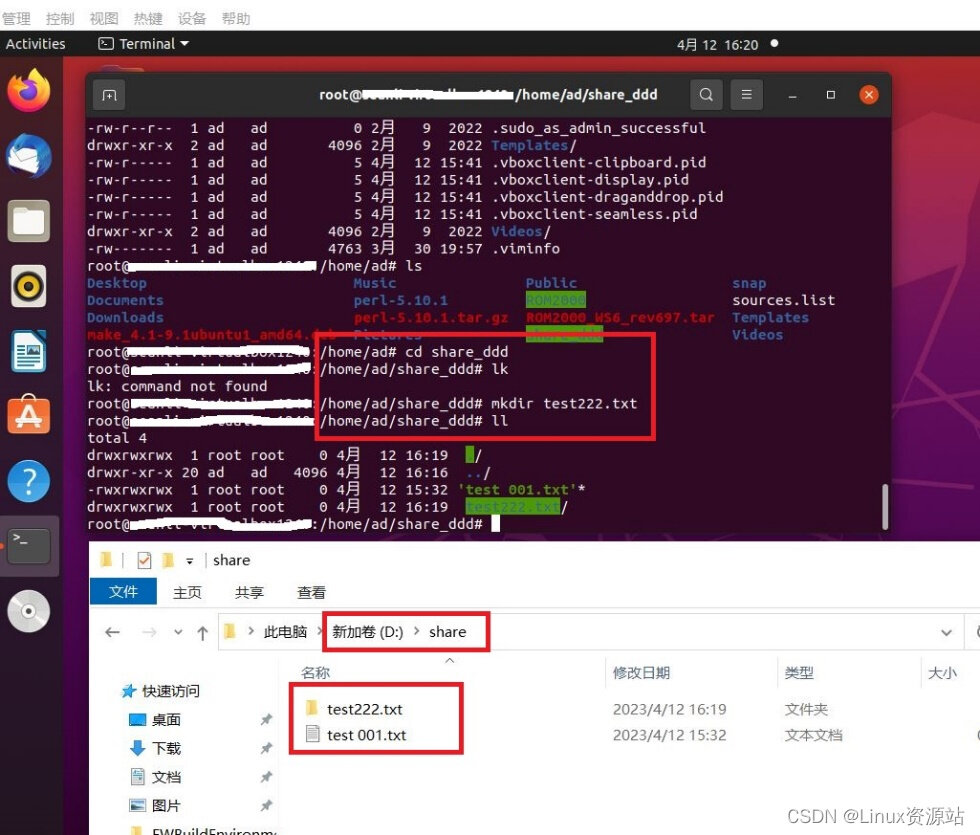Open the Explorer address bar dropdown chevron
Viewport: 980px width, 835px height.
click(x=946, y=631)
